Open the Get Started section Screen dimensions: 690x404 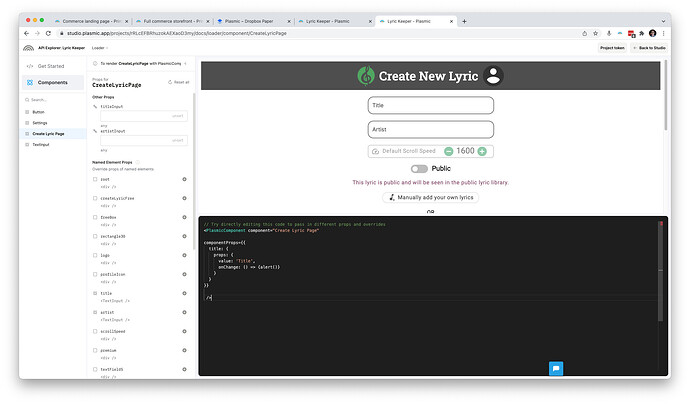[52, 66]
